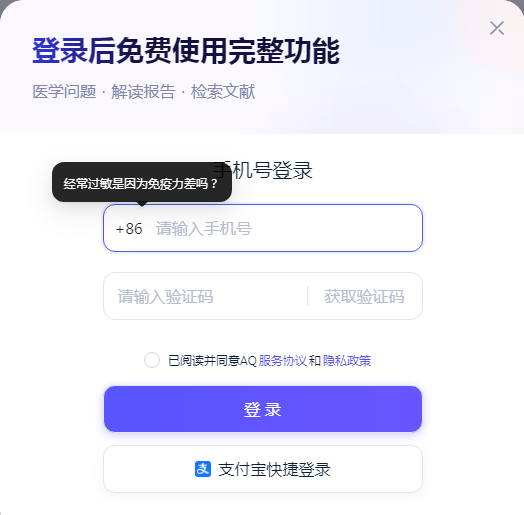Click the 经常过敏是因为免疫力差吗 tooltip bubble
The width and height of the screenshot is (524, 515).
tap(142, 182)
